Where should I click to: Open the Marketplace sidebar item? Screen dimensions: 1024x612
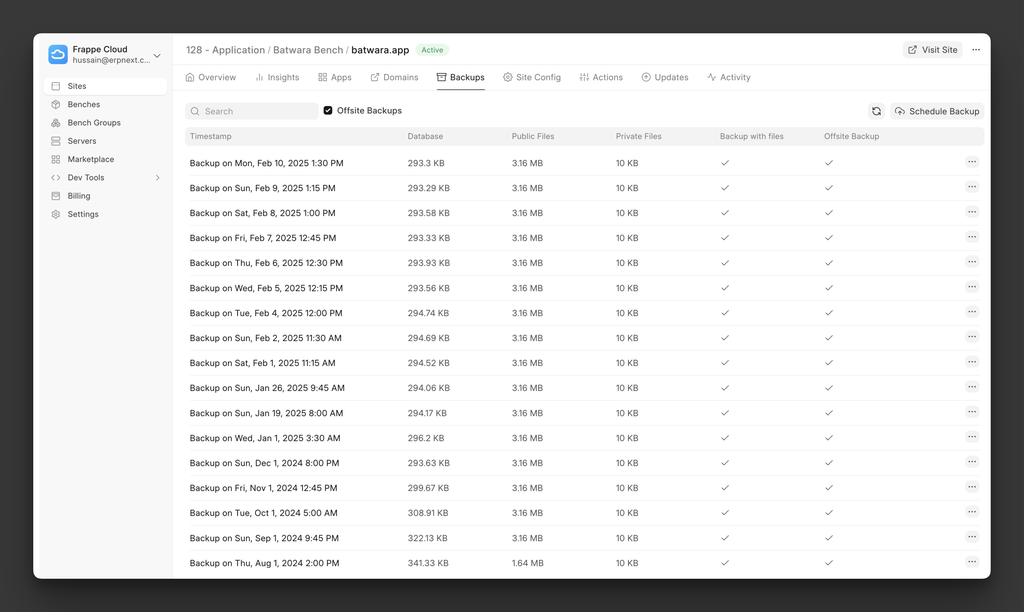pos(90,159)
